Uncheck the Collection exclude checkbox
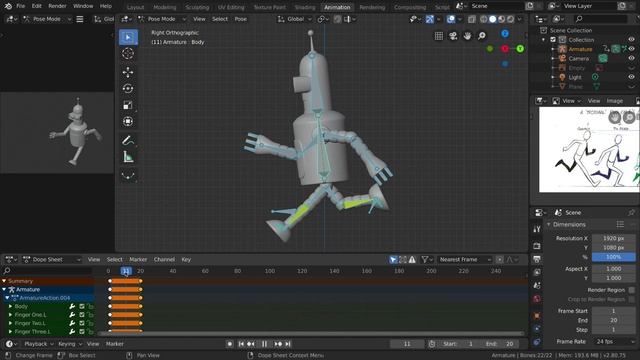The image size is (640, 360). pos(553,40)
